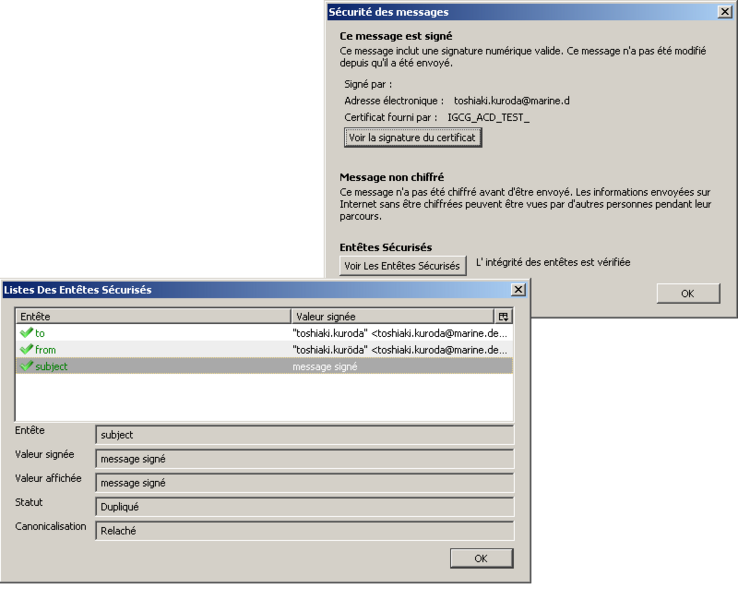Open 'Voir Les Entêtes Sécurisés' button
Screen dimensions: 738x600
402,265
